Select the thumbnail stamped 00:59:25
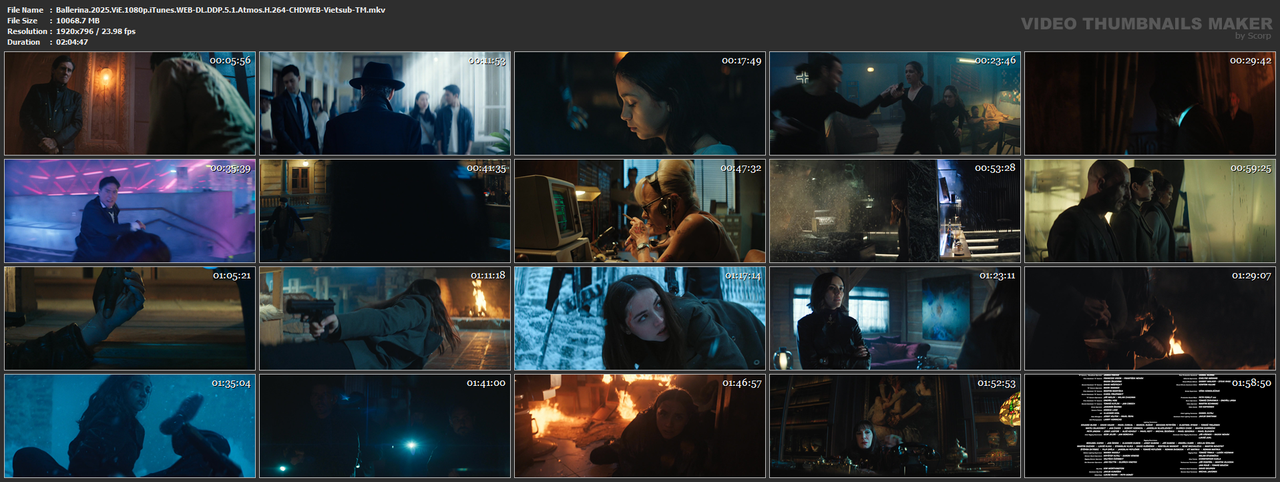This screenshot has height=482, width=1280. 1150,210
